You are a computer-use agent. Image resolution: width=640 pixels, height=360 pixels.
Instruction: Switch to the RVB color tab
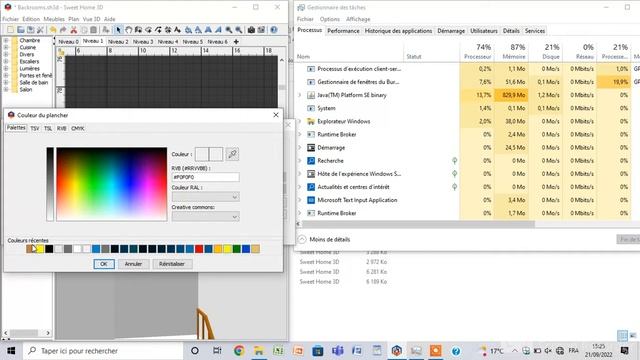(62, 128)
